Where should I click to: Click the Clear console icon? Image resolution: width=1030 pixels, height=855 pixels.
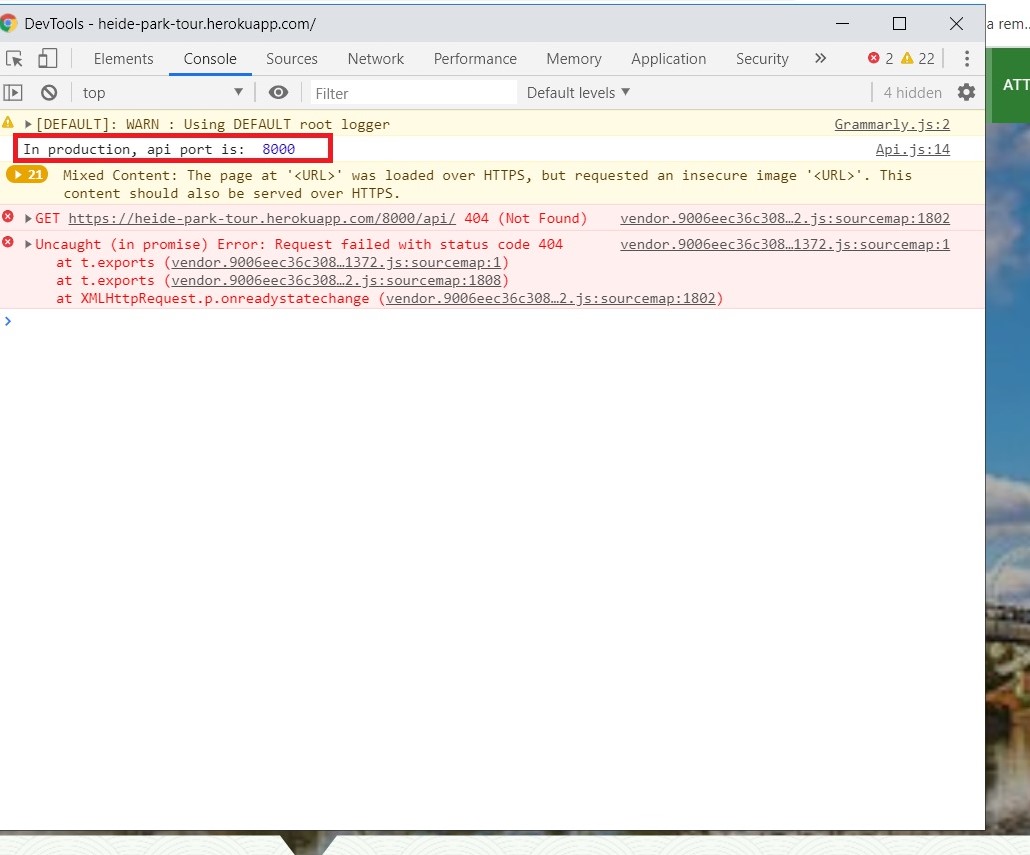pos(49,92)
